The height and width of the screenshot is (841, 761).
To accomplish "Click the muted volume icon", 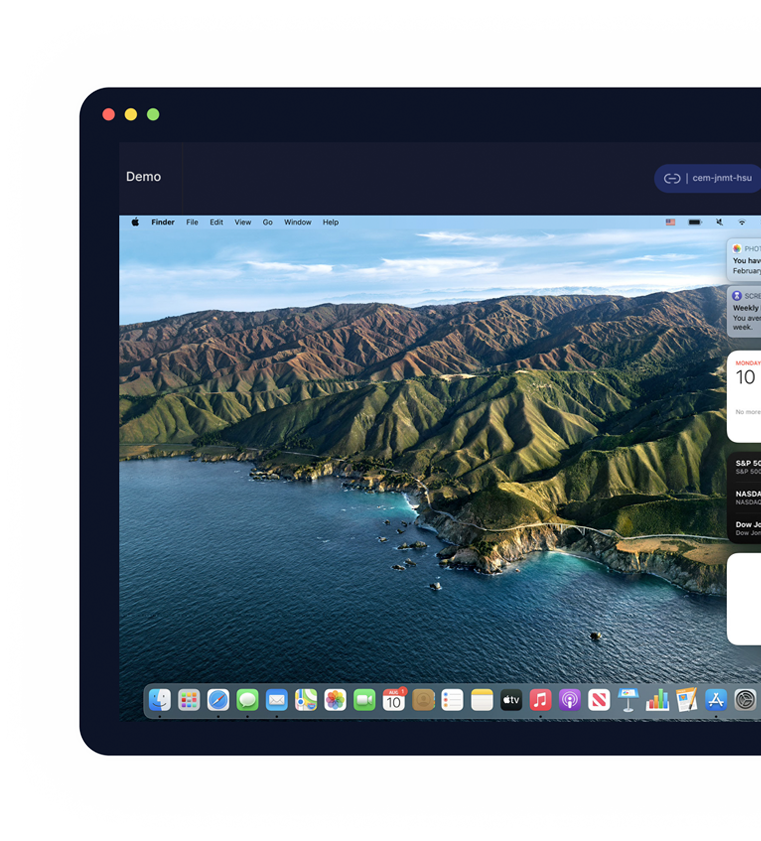I will point(719,222).
